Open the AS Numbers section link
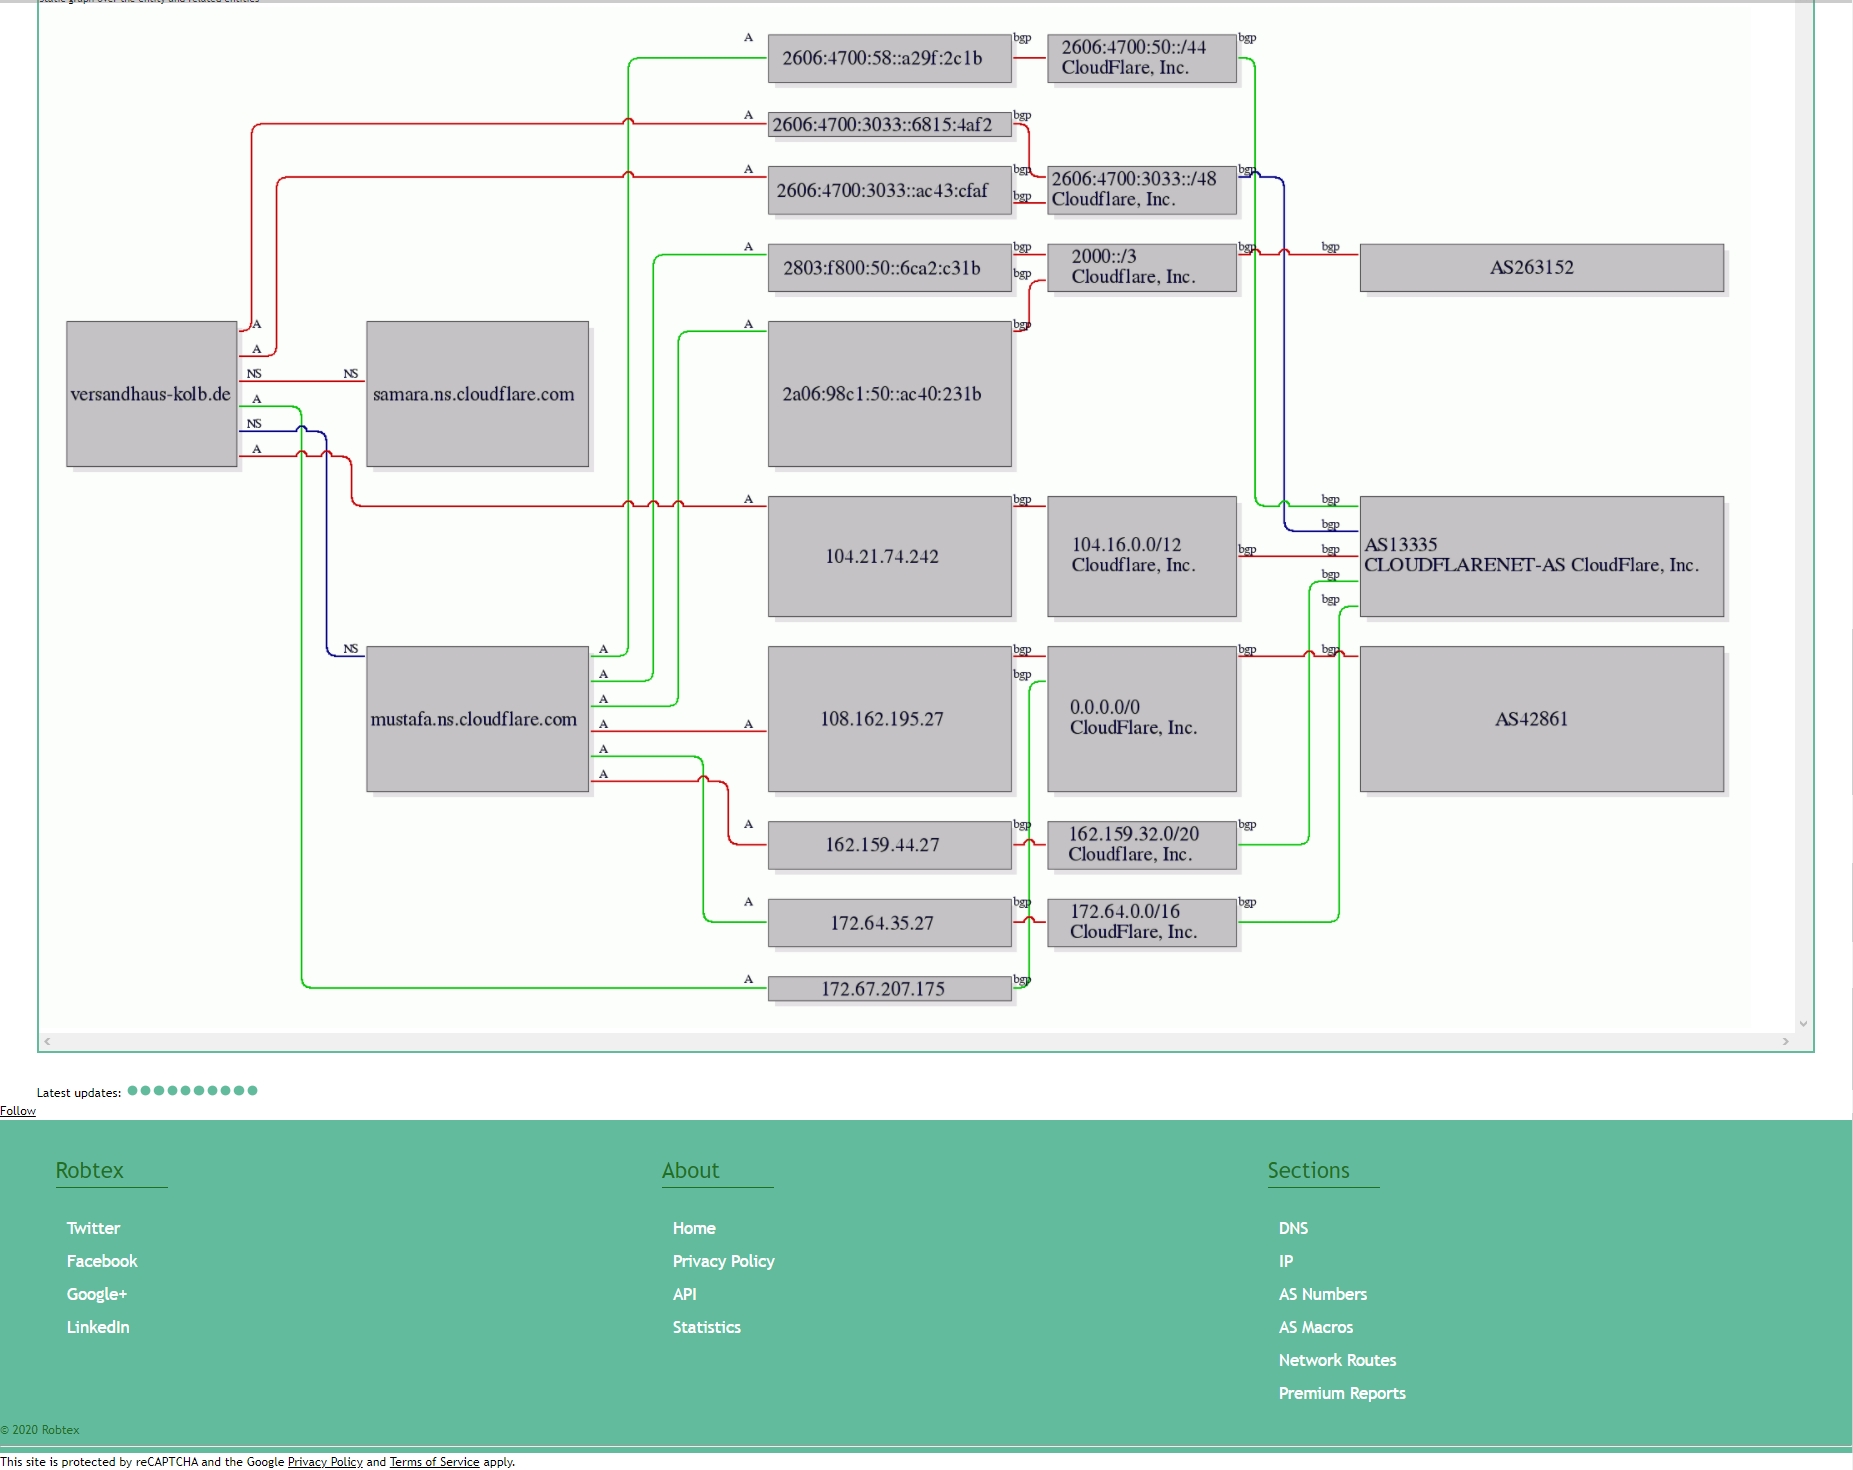Image resolution: width=1853 pixels, height=1470 pixels. coord(1323,1294)
